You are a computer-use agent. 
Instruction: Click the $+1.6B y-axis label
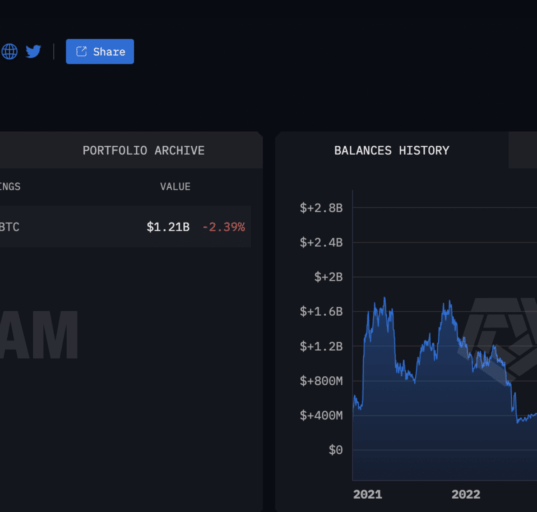321,311
